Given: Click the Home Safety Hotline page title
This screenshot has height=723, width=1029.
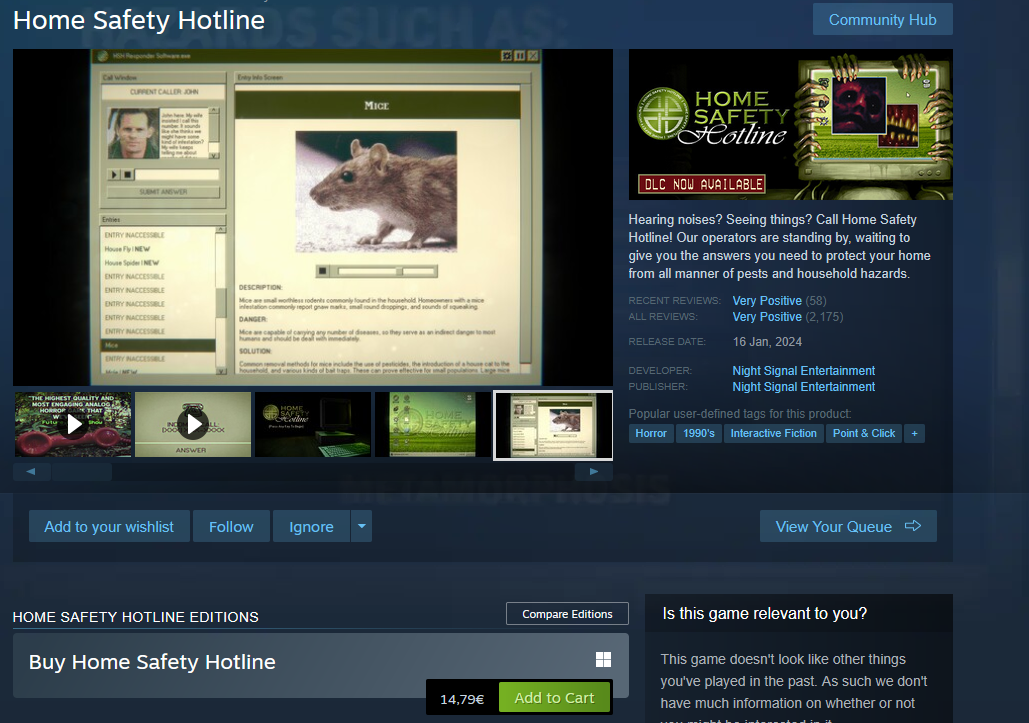Looking at the screenshot, I should click(139, 20).
